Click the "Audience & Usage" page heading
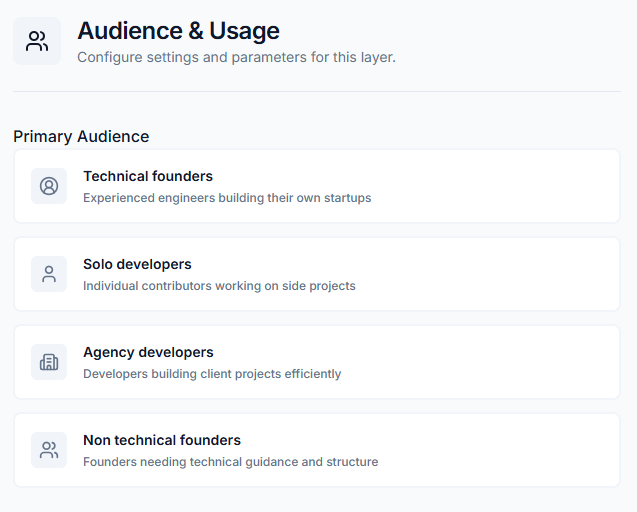This screenshot has height=512, width=637. pyautogui.click(x=178, y=31)
